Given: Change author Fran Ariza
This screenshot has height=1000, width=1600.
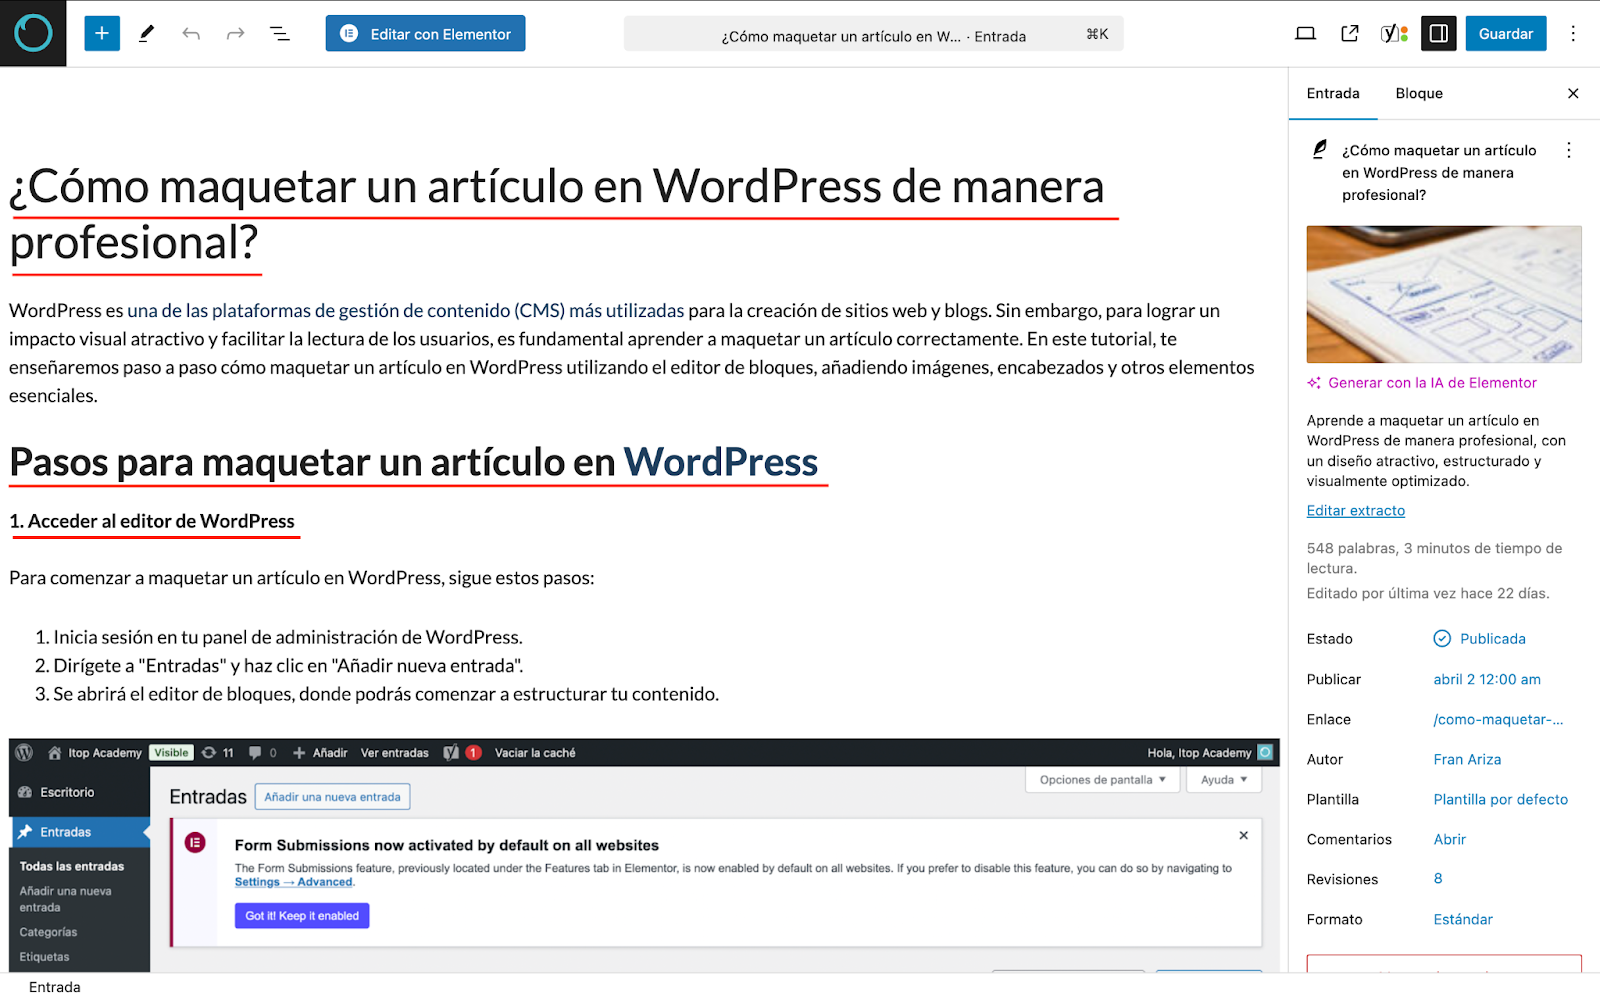Looking at the screenshot, I should pos(1467,759).
